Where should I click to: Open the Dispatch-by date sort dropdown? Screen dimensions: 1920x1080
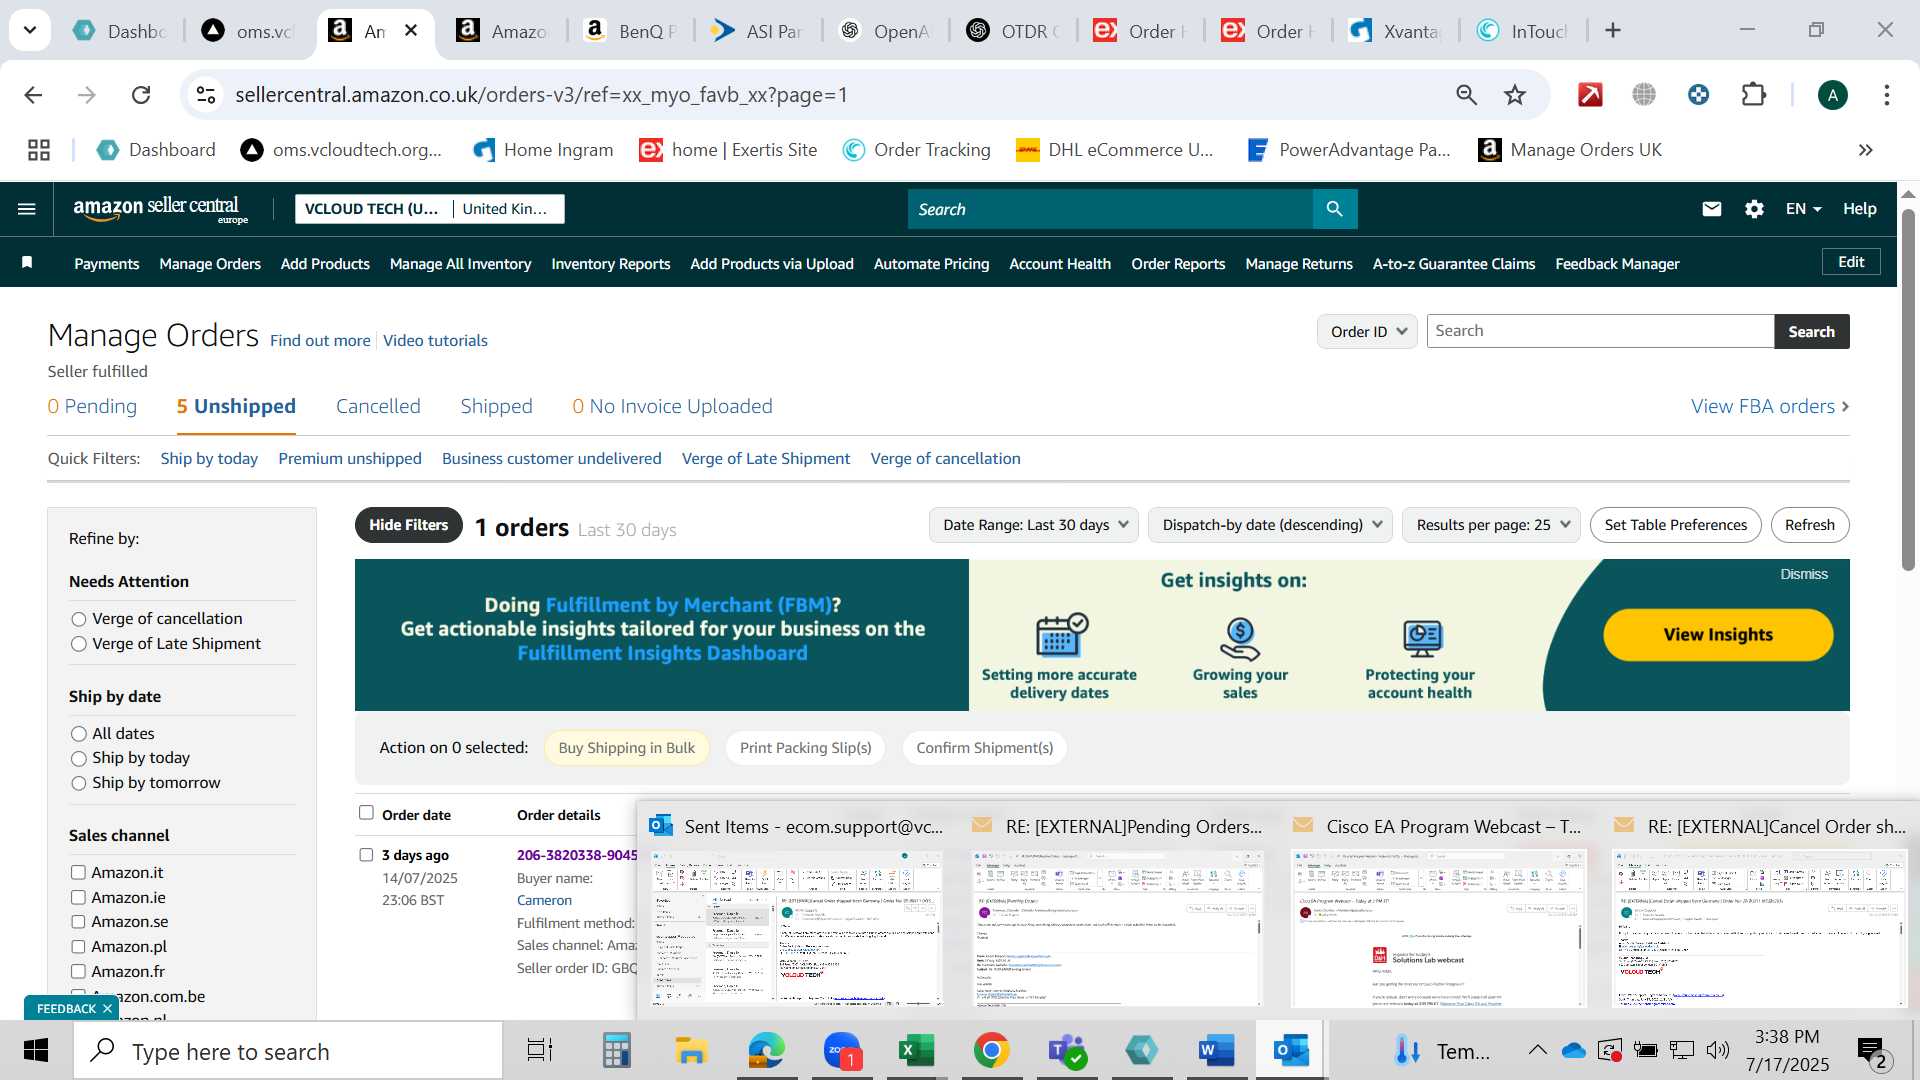coord(1270,525)
